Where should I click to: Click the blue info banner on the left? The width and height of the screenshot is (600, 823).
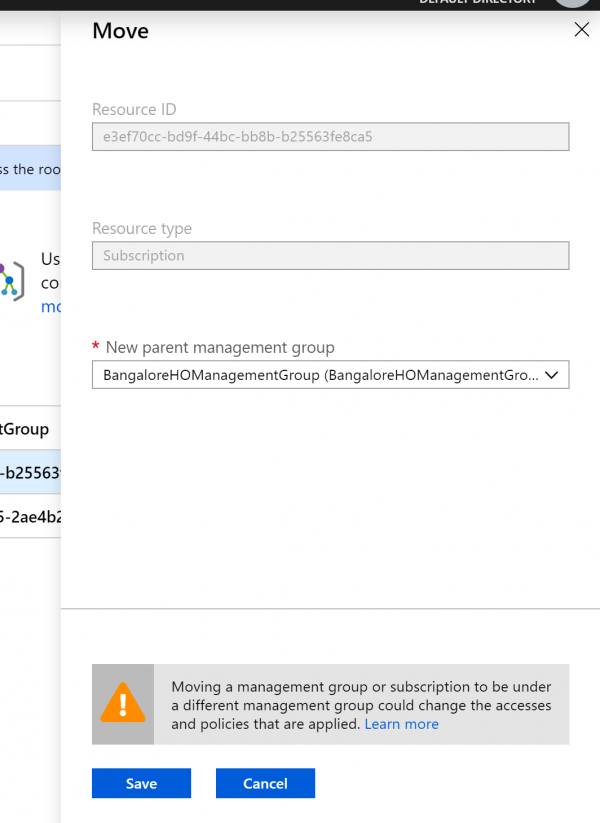(30, 169)
